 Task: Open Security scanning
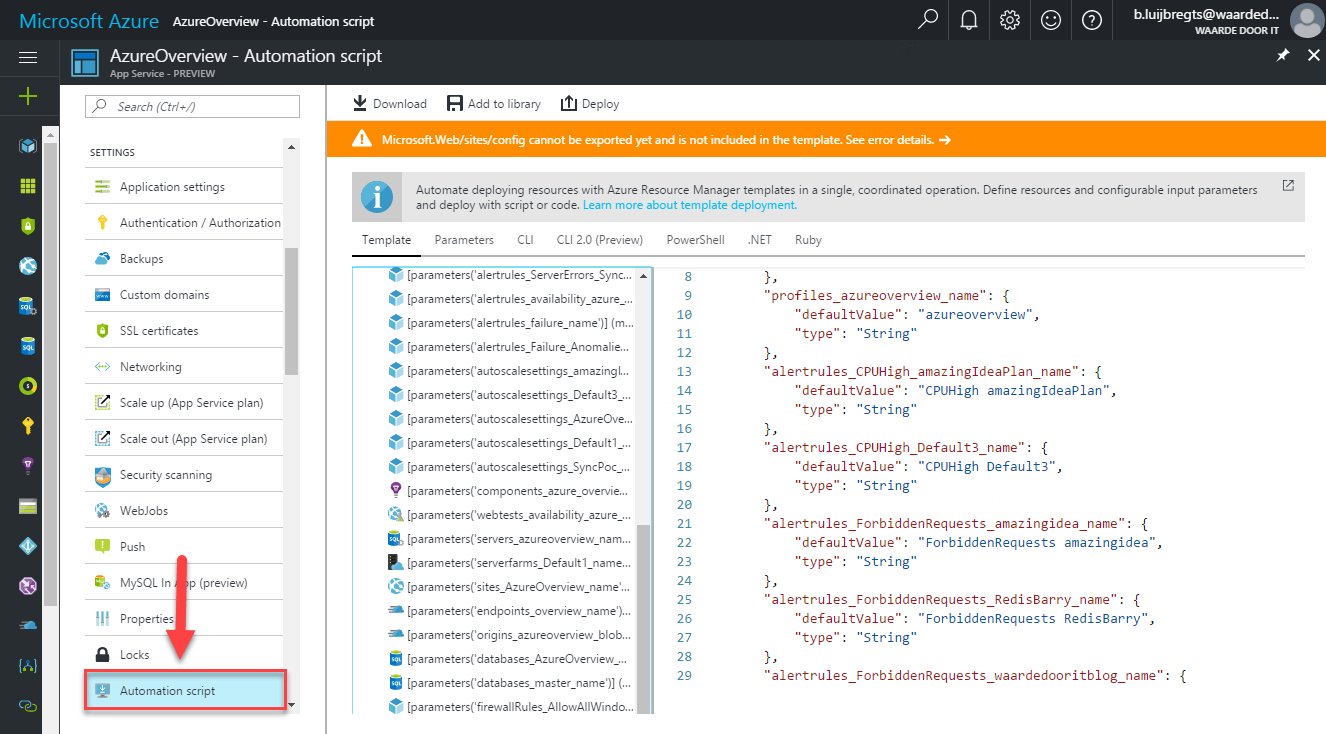pos(184,475)
